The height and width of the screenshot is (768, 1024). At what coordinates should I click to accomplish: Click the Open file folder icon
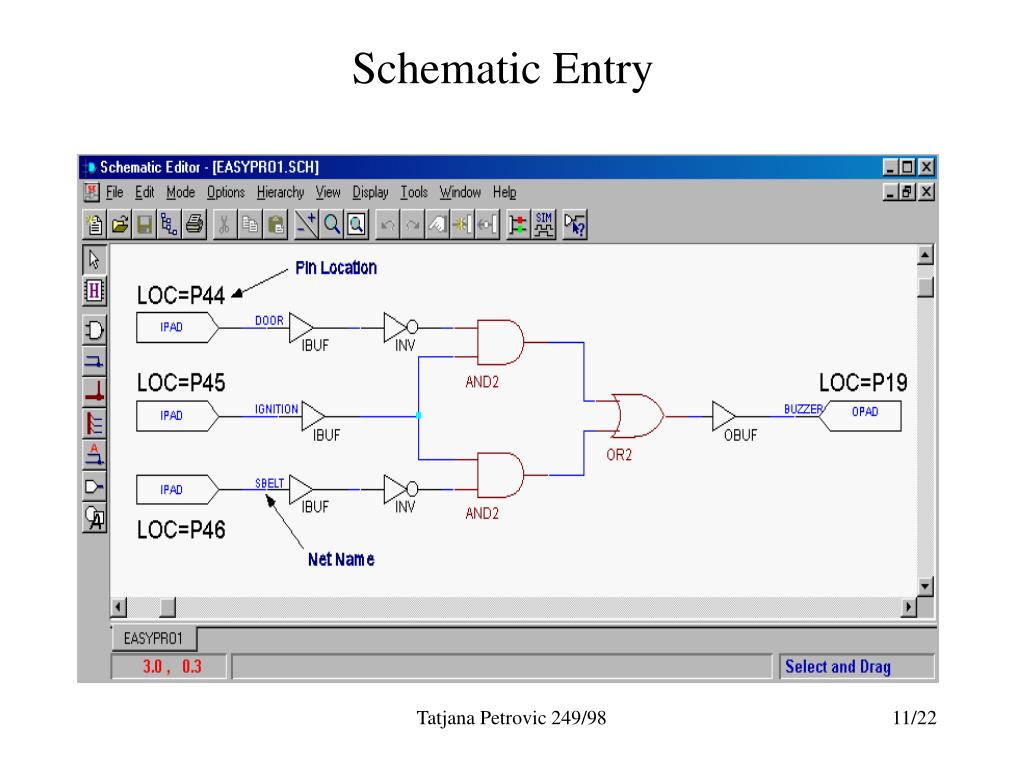coord(120,225)
